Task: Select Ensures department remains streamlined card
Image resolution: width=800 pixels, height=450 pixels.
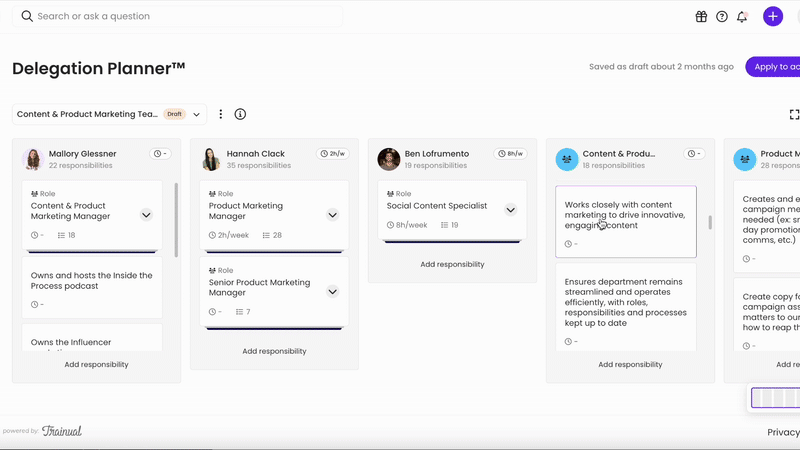Action: click(x=626, y=307)
